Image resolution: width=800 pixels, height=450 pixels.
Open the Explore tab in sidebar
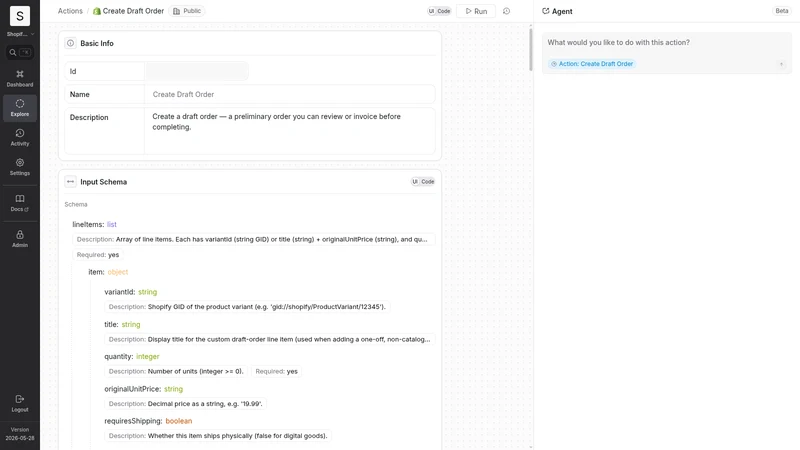(20, 108)
